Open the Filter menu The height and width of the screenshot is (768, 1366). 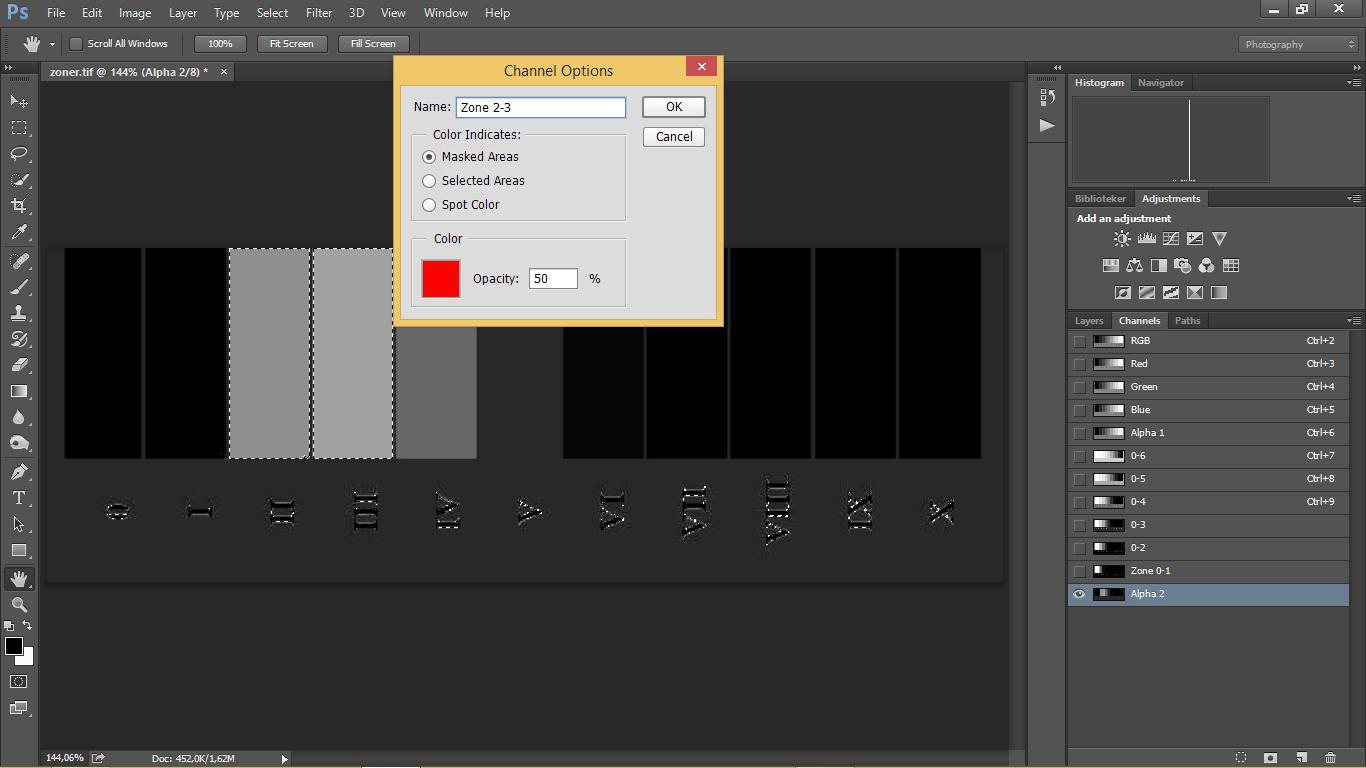pos(319,13)
